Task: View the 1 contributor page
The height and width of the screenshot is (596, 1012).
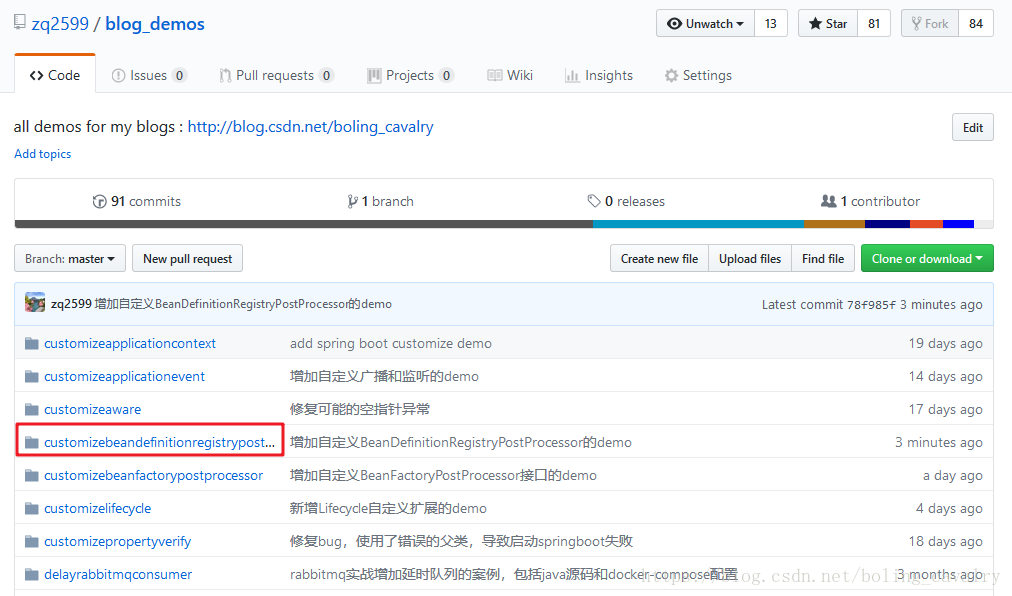Action: pyautogui.click(x=870, y=201)
